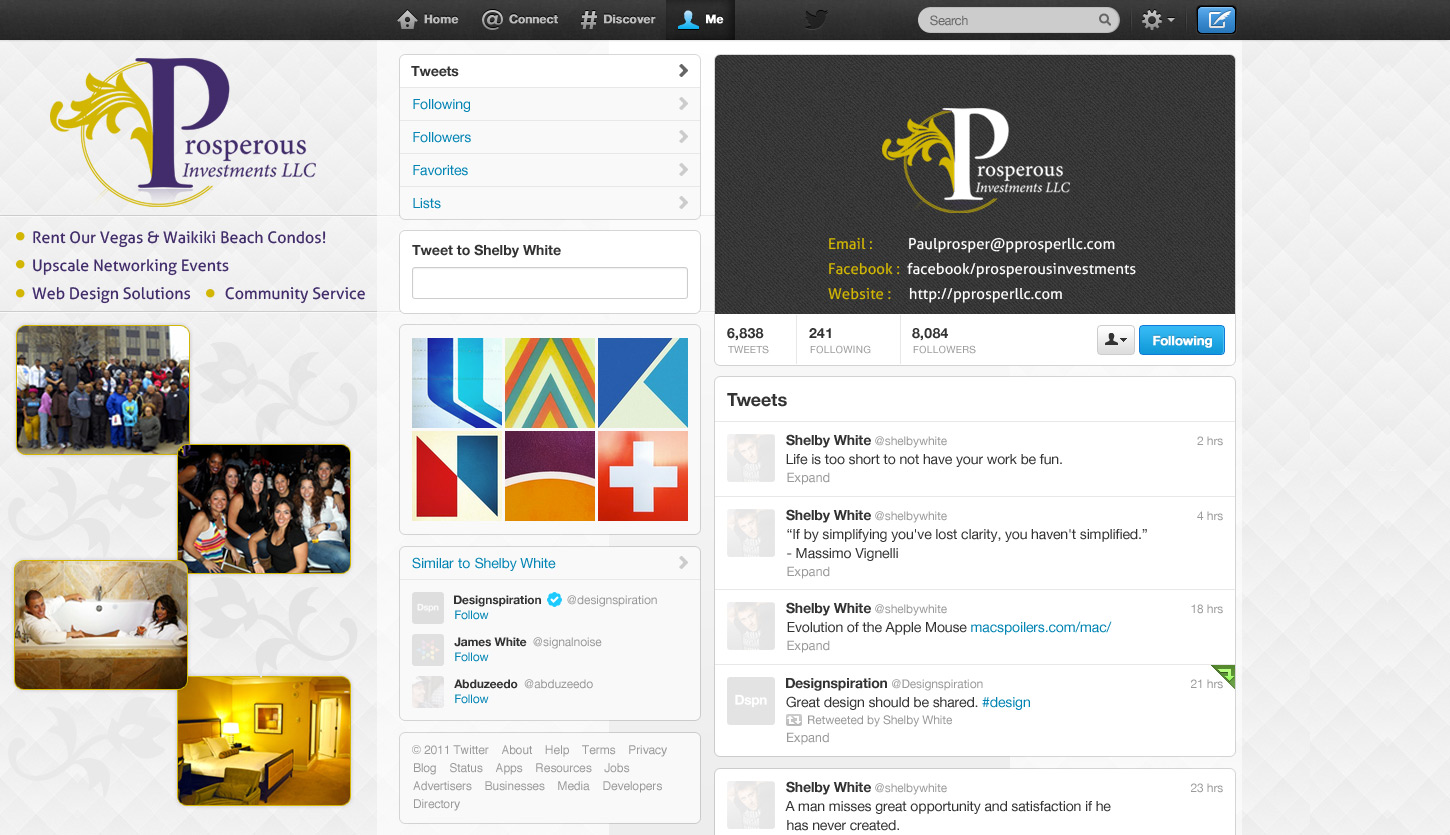This screenshot has width=1450, height=835.
Task: Select Tweets in profile sidebar
Action: pyautogui.click(x=550, y=71)
